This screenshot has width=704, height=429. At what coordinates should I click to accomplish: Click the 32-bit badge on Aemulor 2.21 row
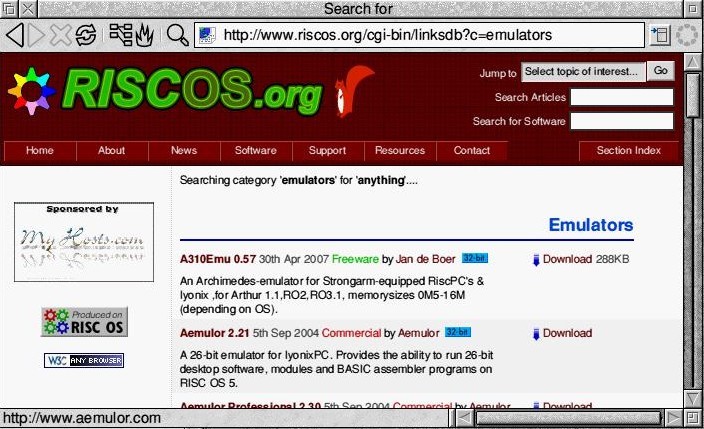pyautogui.click(x=458, y=332)
